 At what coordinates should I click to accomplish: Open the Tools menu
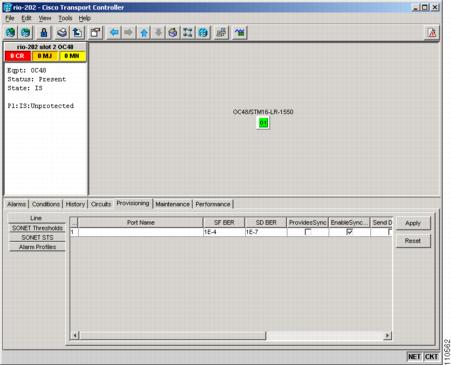[x=65, y=18]
